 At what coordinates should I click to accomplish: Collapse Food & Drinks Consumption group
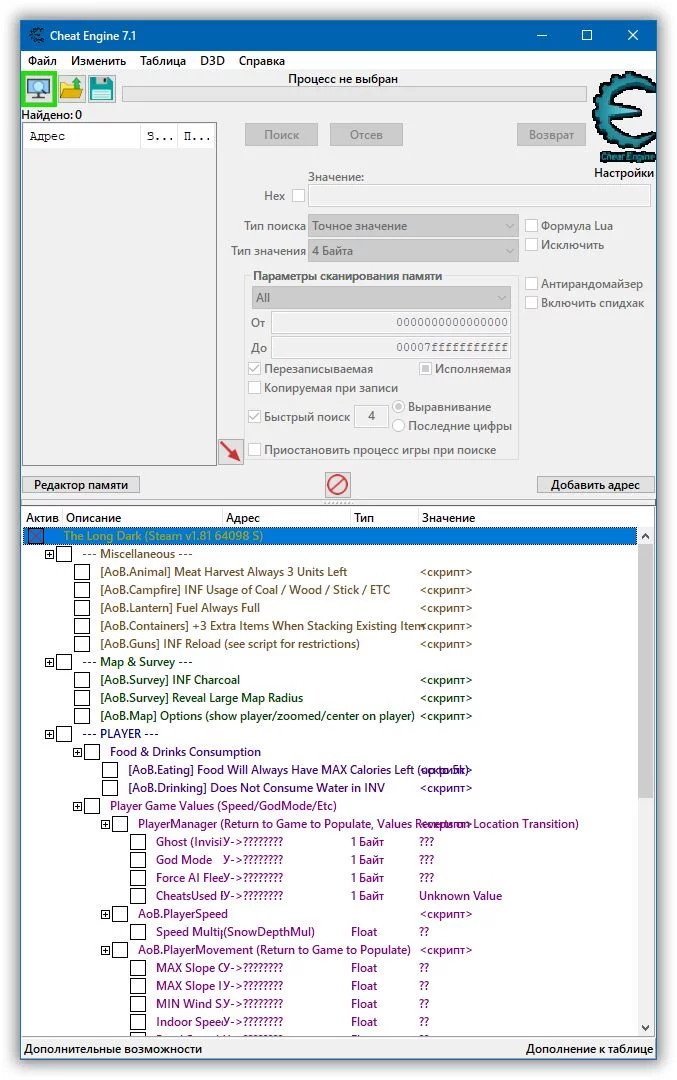point(77,752)
